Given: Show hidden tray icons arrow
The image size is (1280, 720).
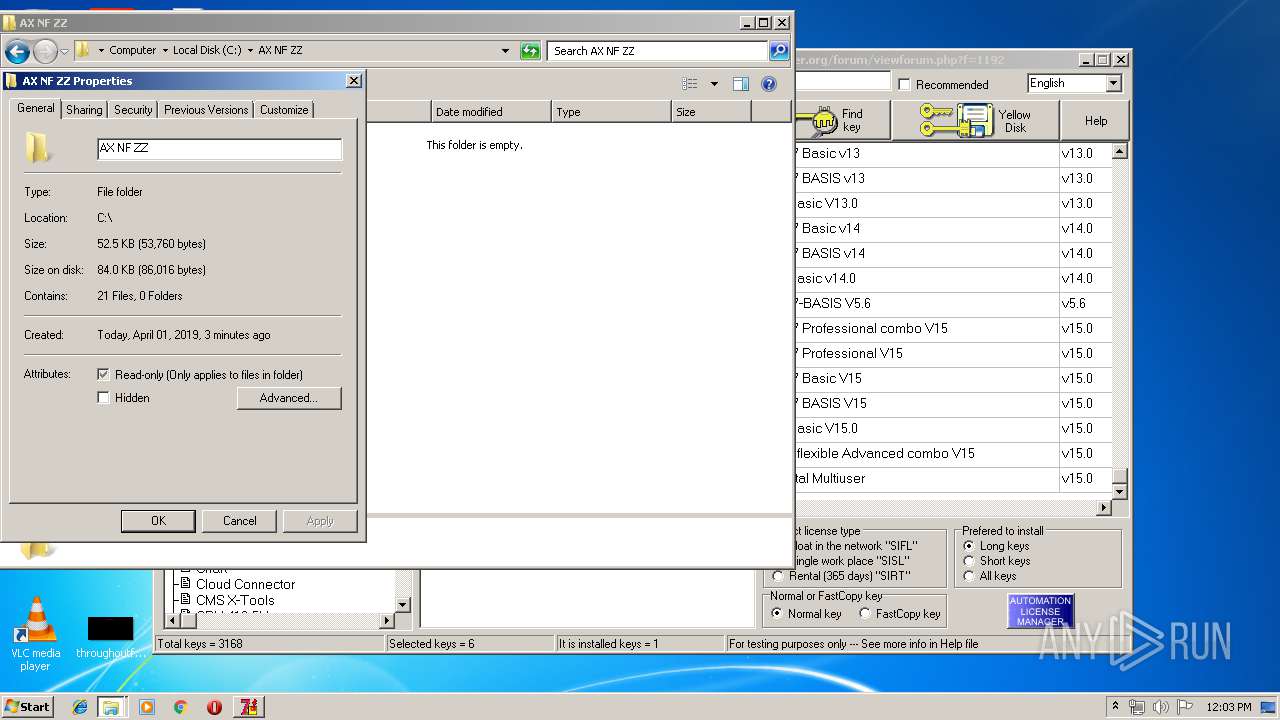Looking at the screenshot, I should point(1115,707).
